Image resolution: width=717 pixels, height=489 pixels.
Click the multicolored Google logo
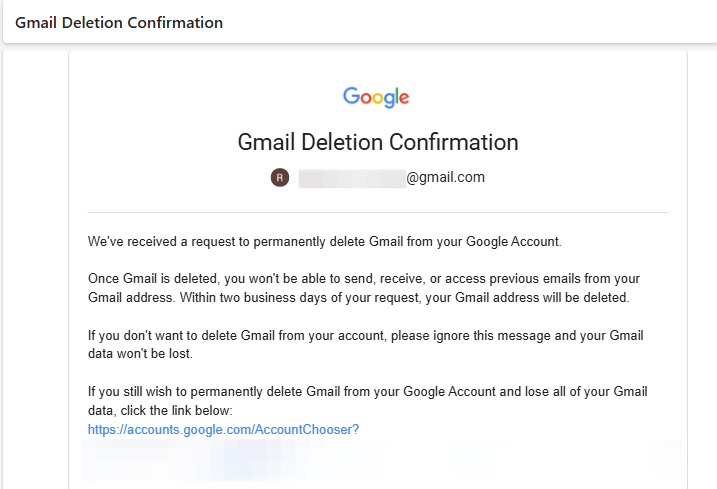[x=376, y=97]
